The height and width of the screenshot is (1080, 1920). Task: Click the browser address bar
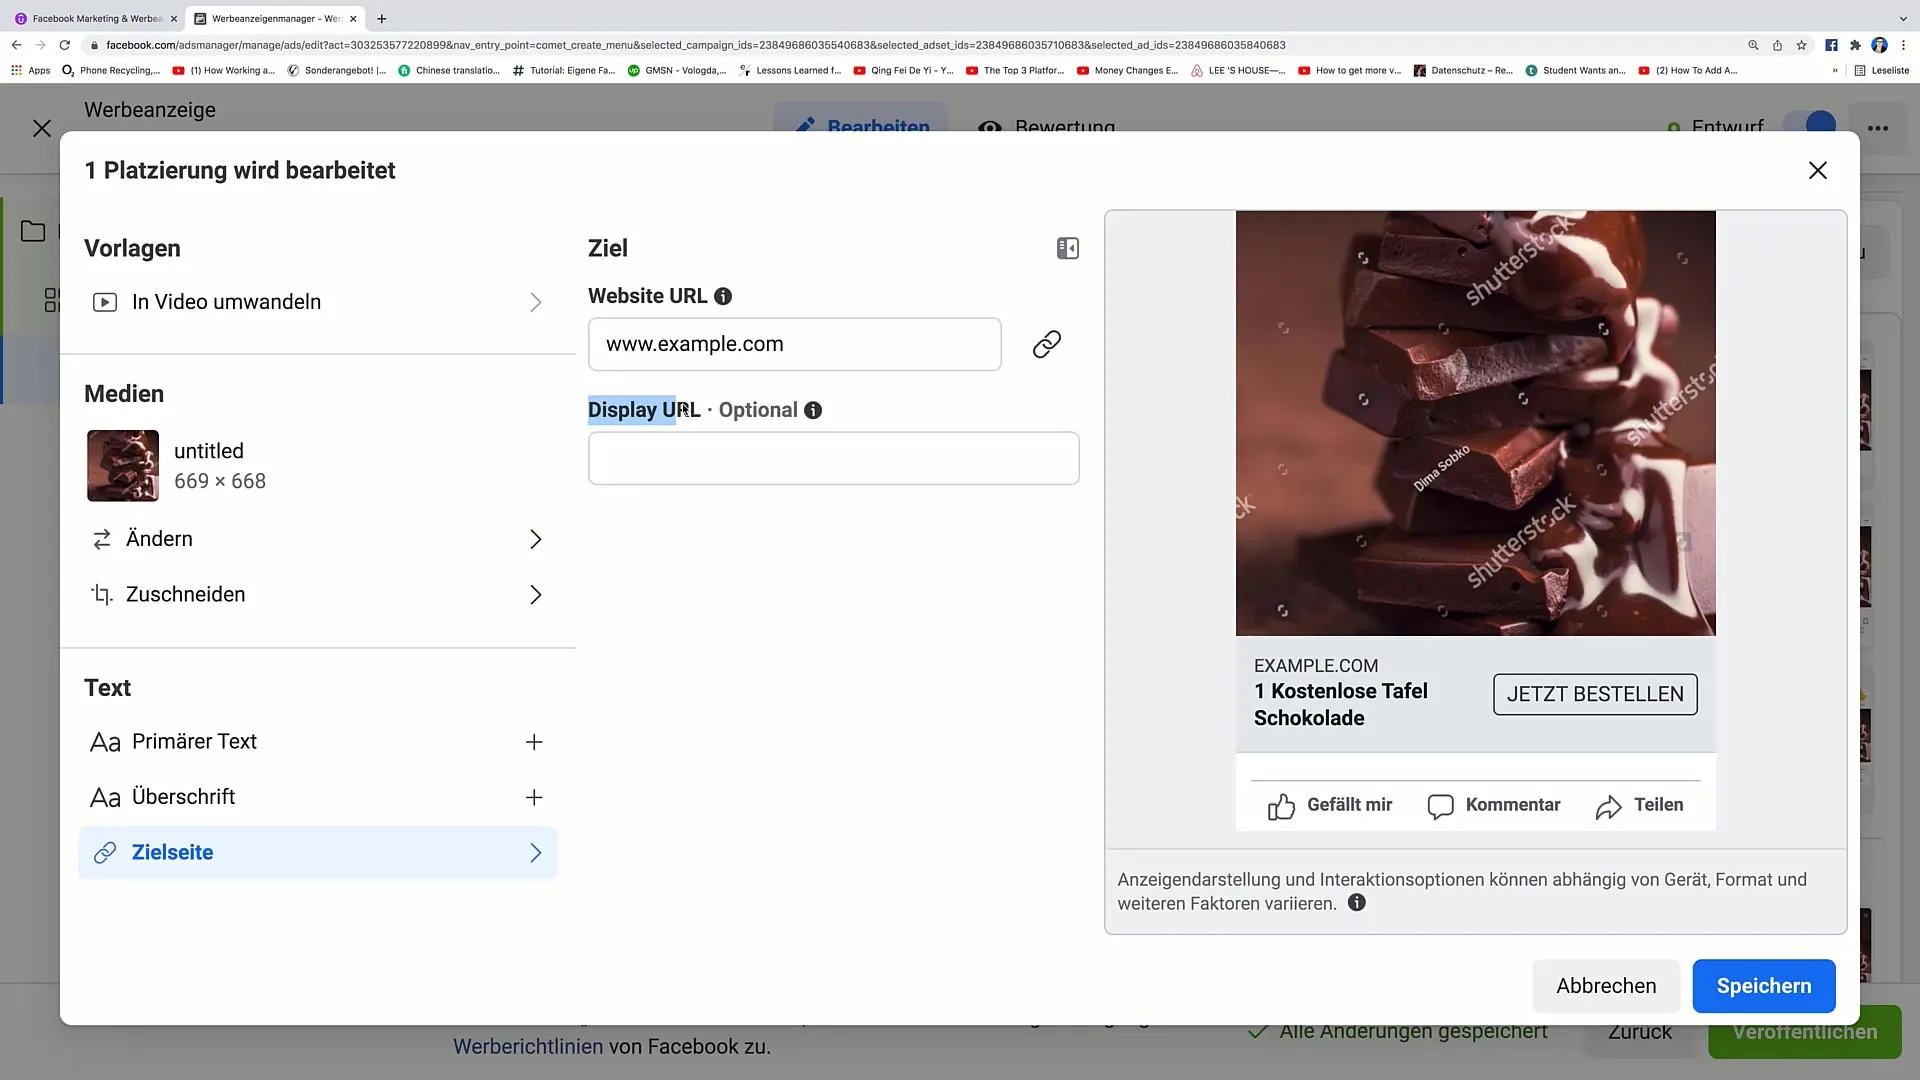pos(900,45)
